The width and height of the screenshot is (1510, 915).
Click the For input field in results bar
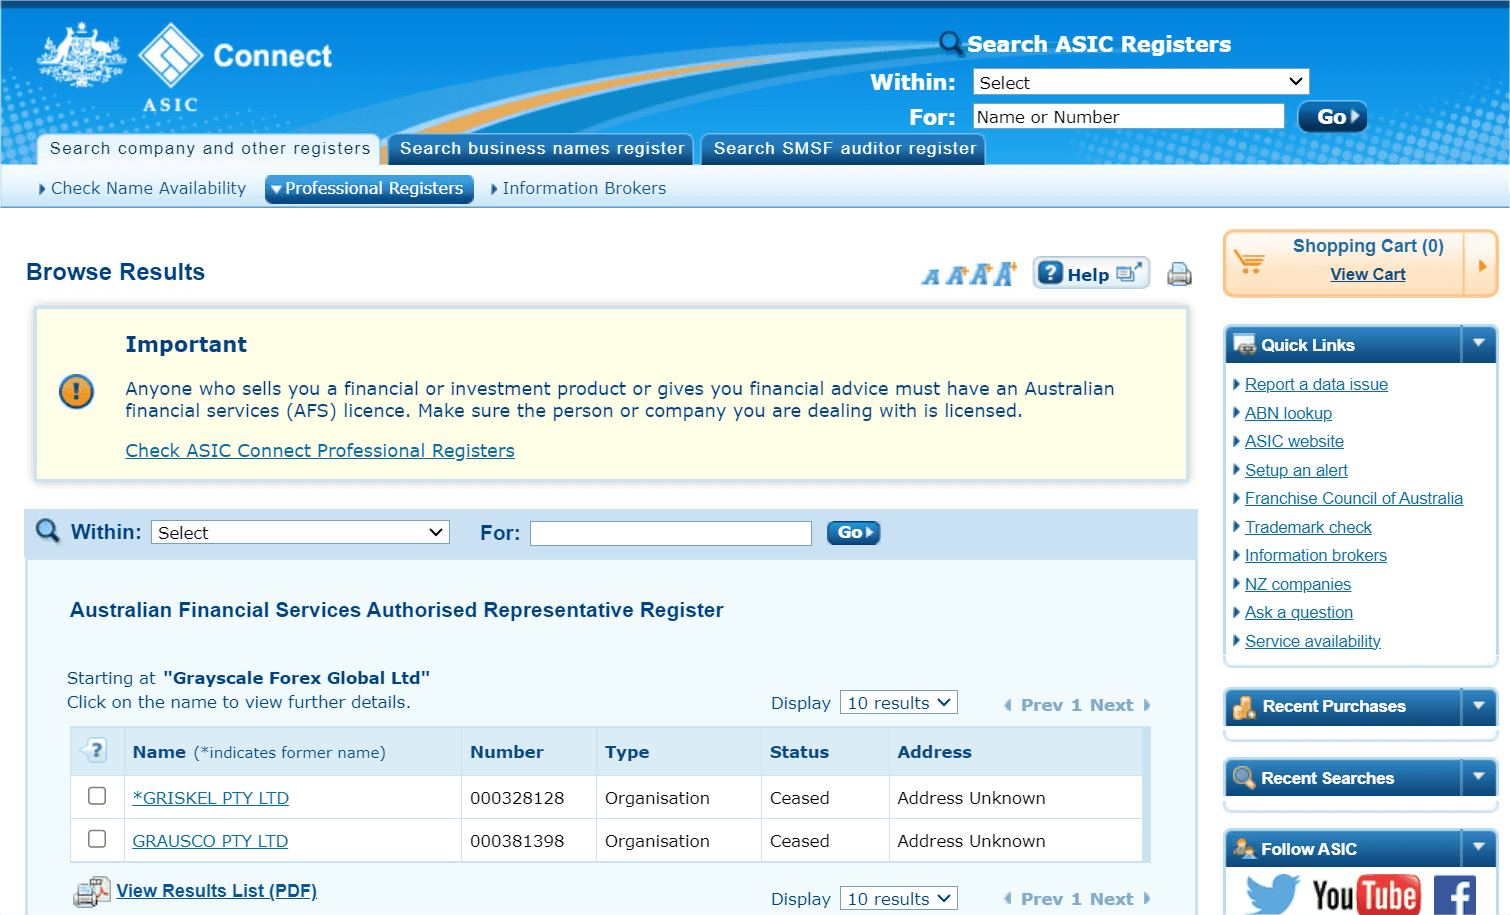[x=670, y=533]
